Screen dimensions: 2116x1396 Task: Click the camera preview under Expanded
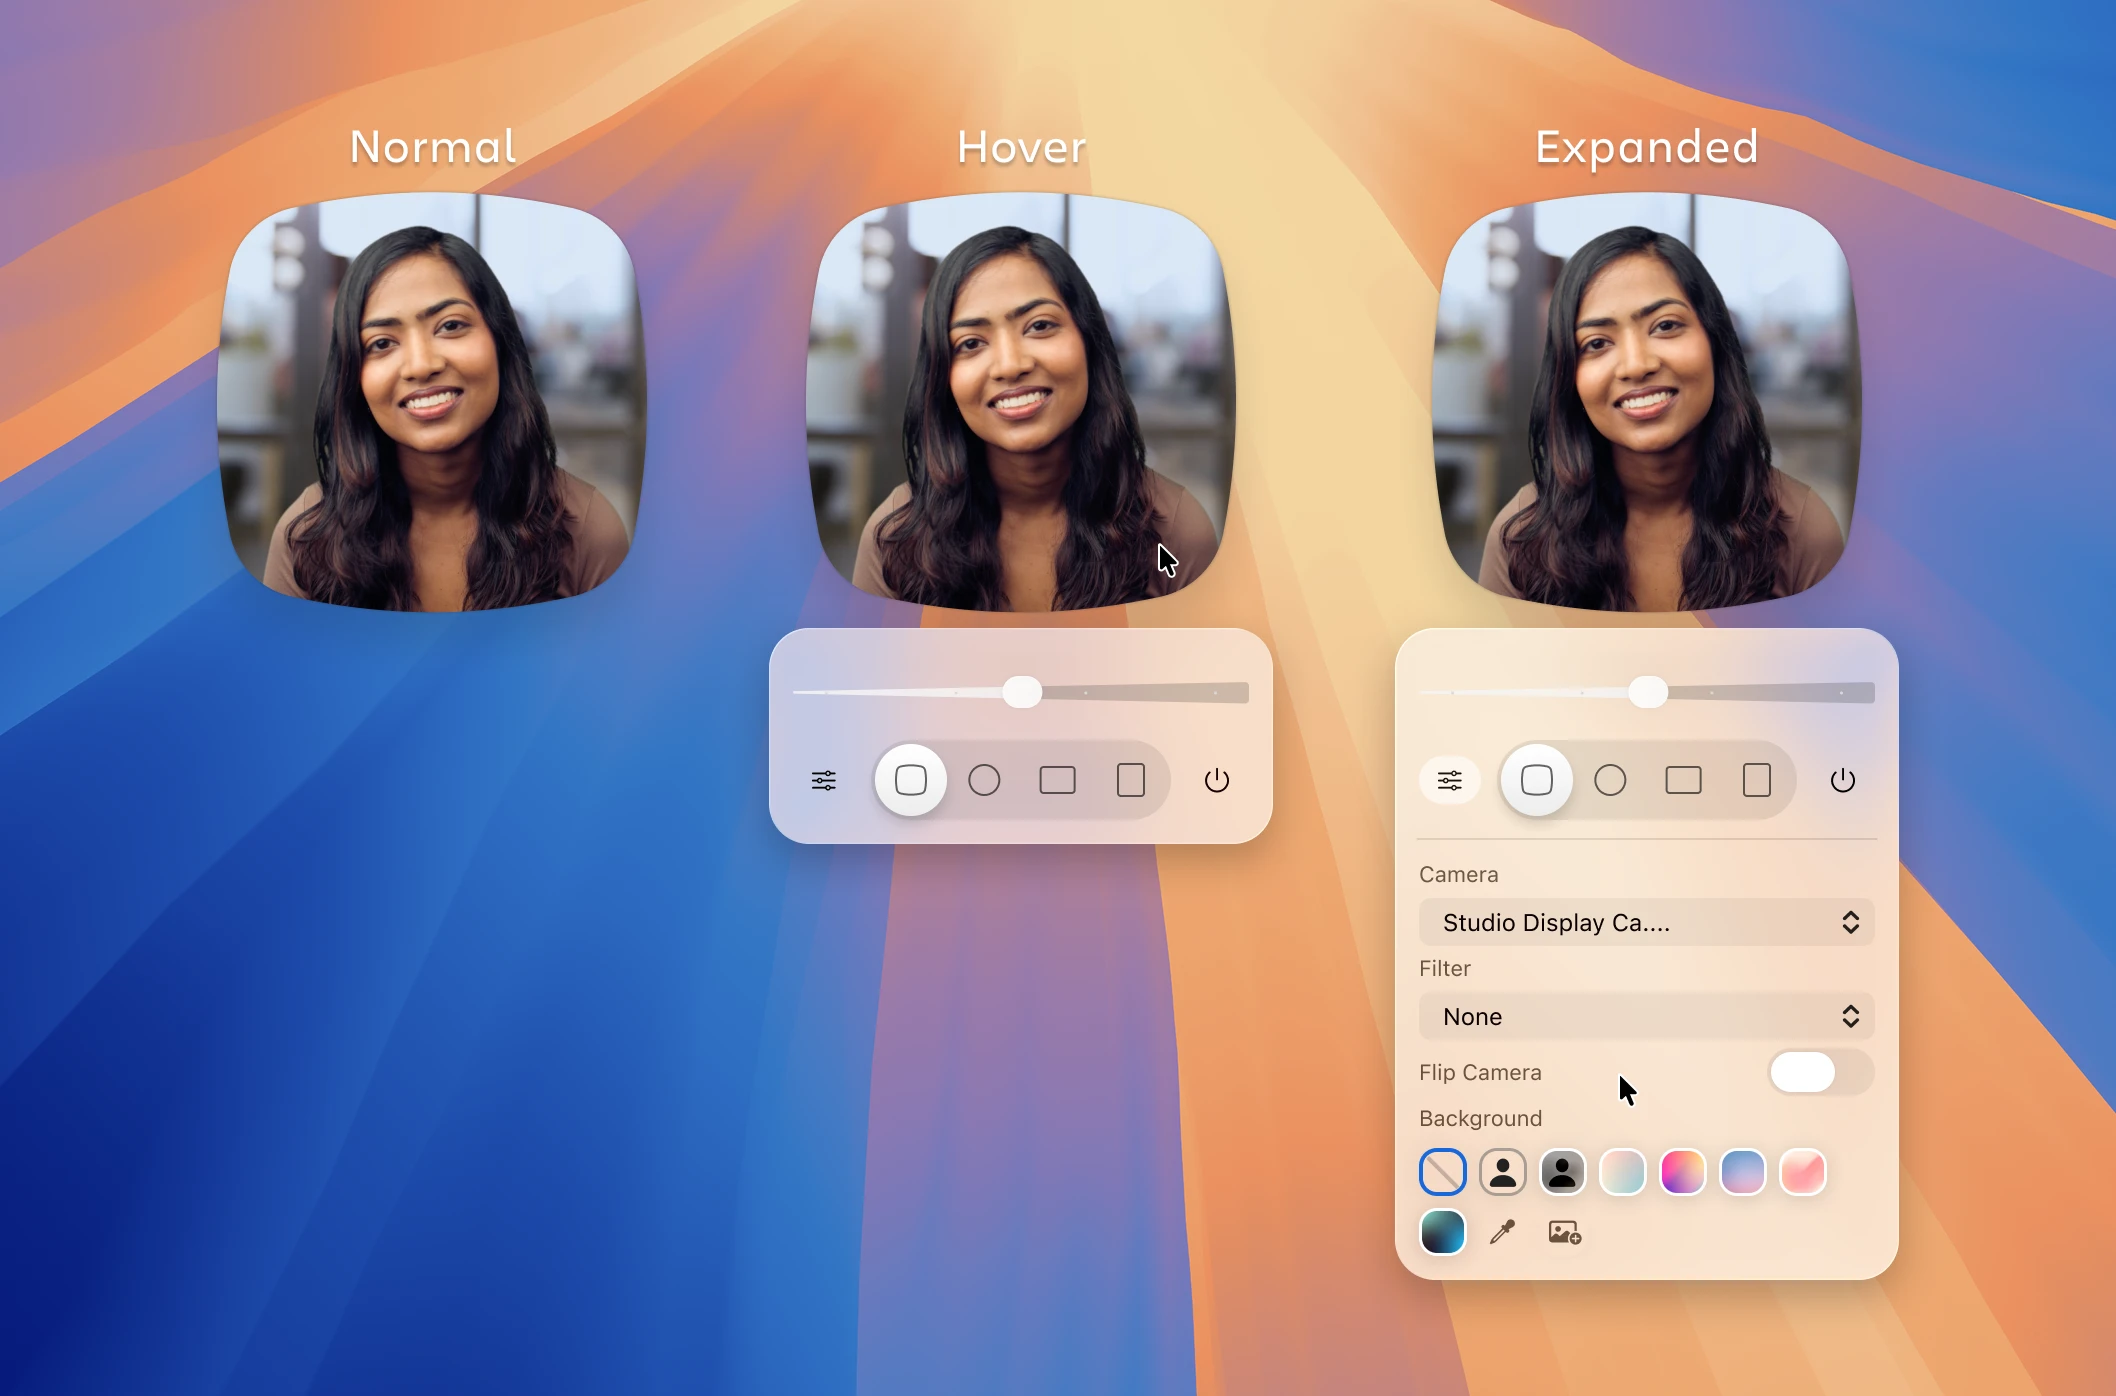point(1647,402)
